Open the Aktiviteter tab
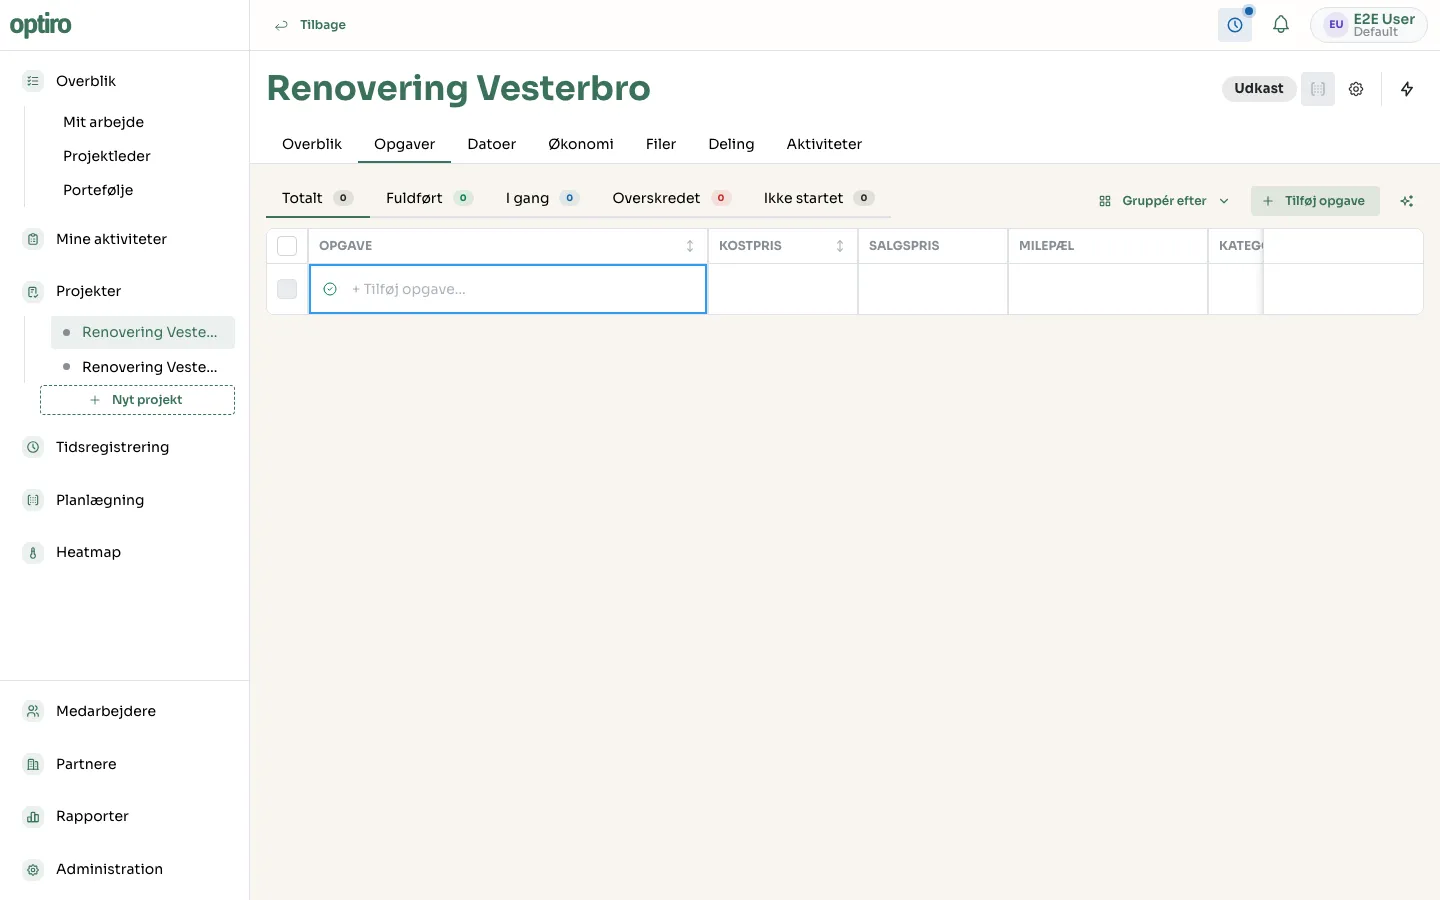 pos(824,144)
